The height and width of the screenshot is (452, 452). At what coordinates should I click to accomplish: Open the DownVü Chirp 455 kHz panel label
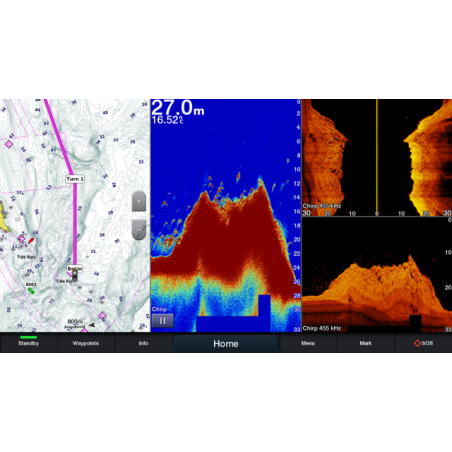pos(322,328)
